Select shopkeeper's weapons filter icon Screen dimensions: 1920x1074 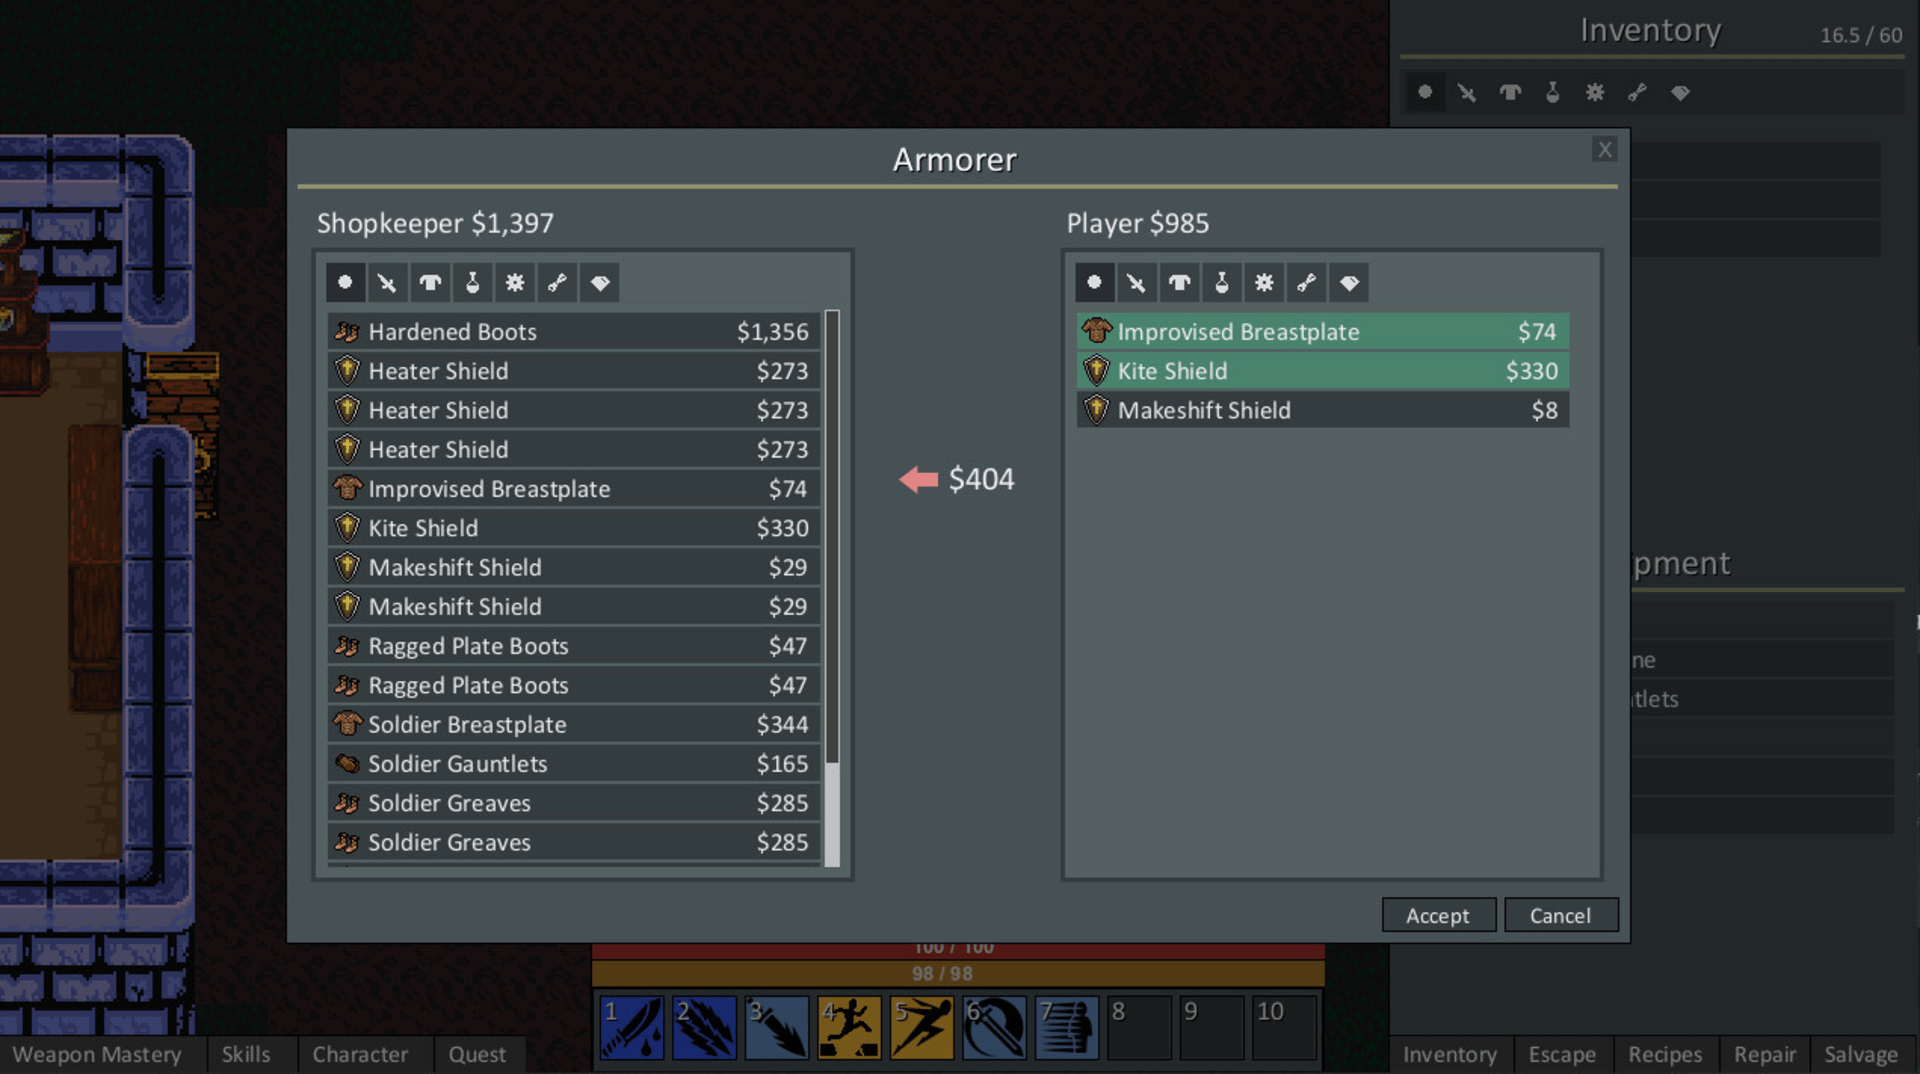point(387,283)
